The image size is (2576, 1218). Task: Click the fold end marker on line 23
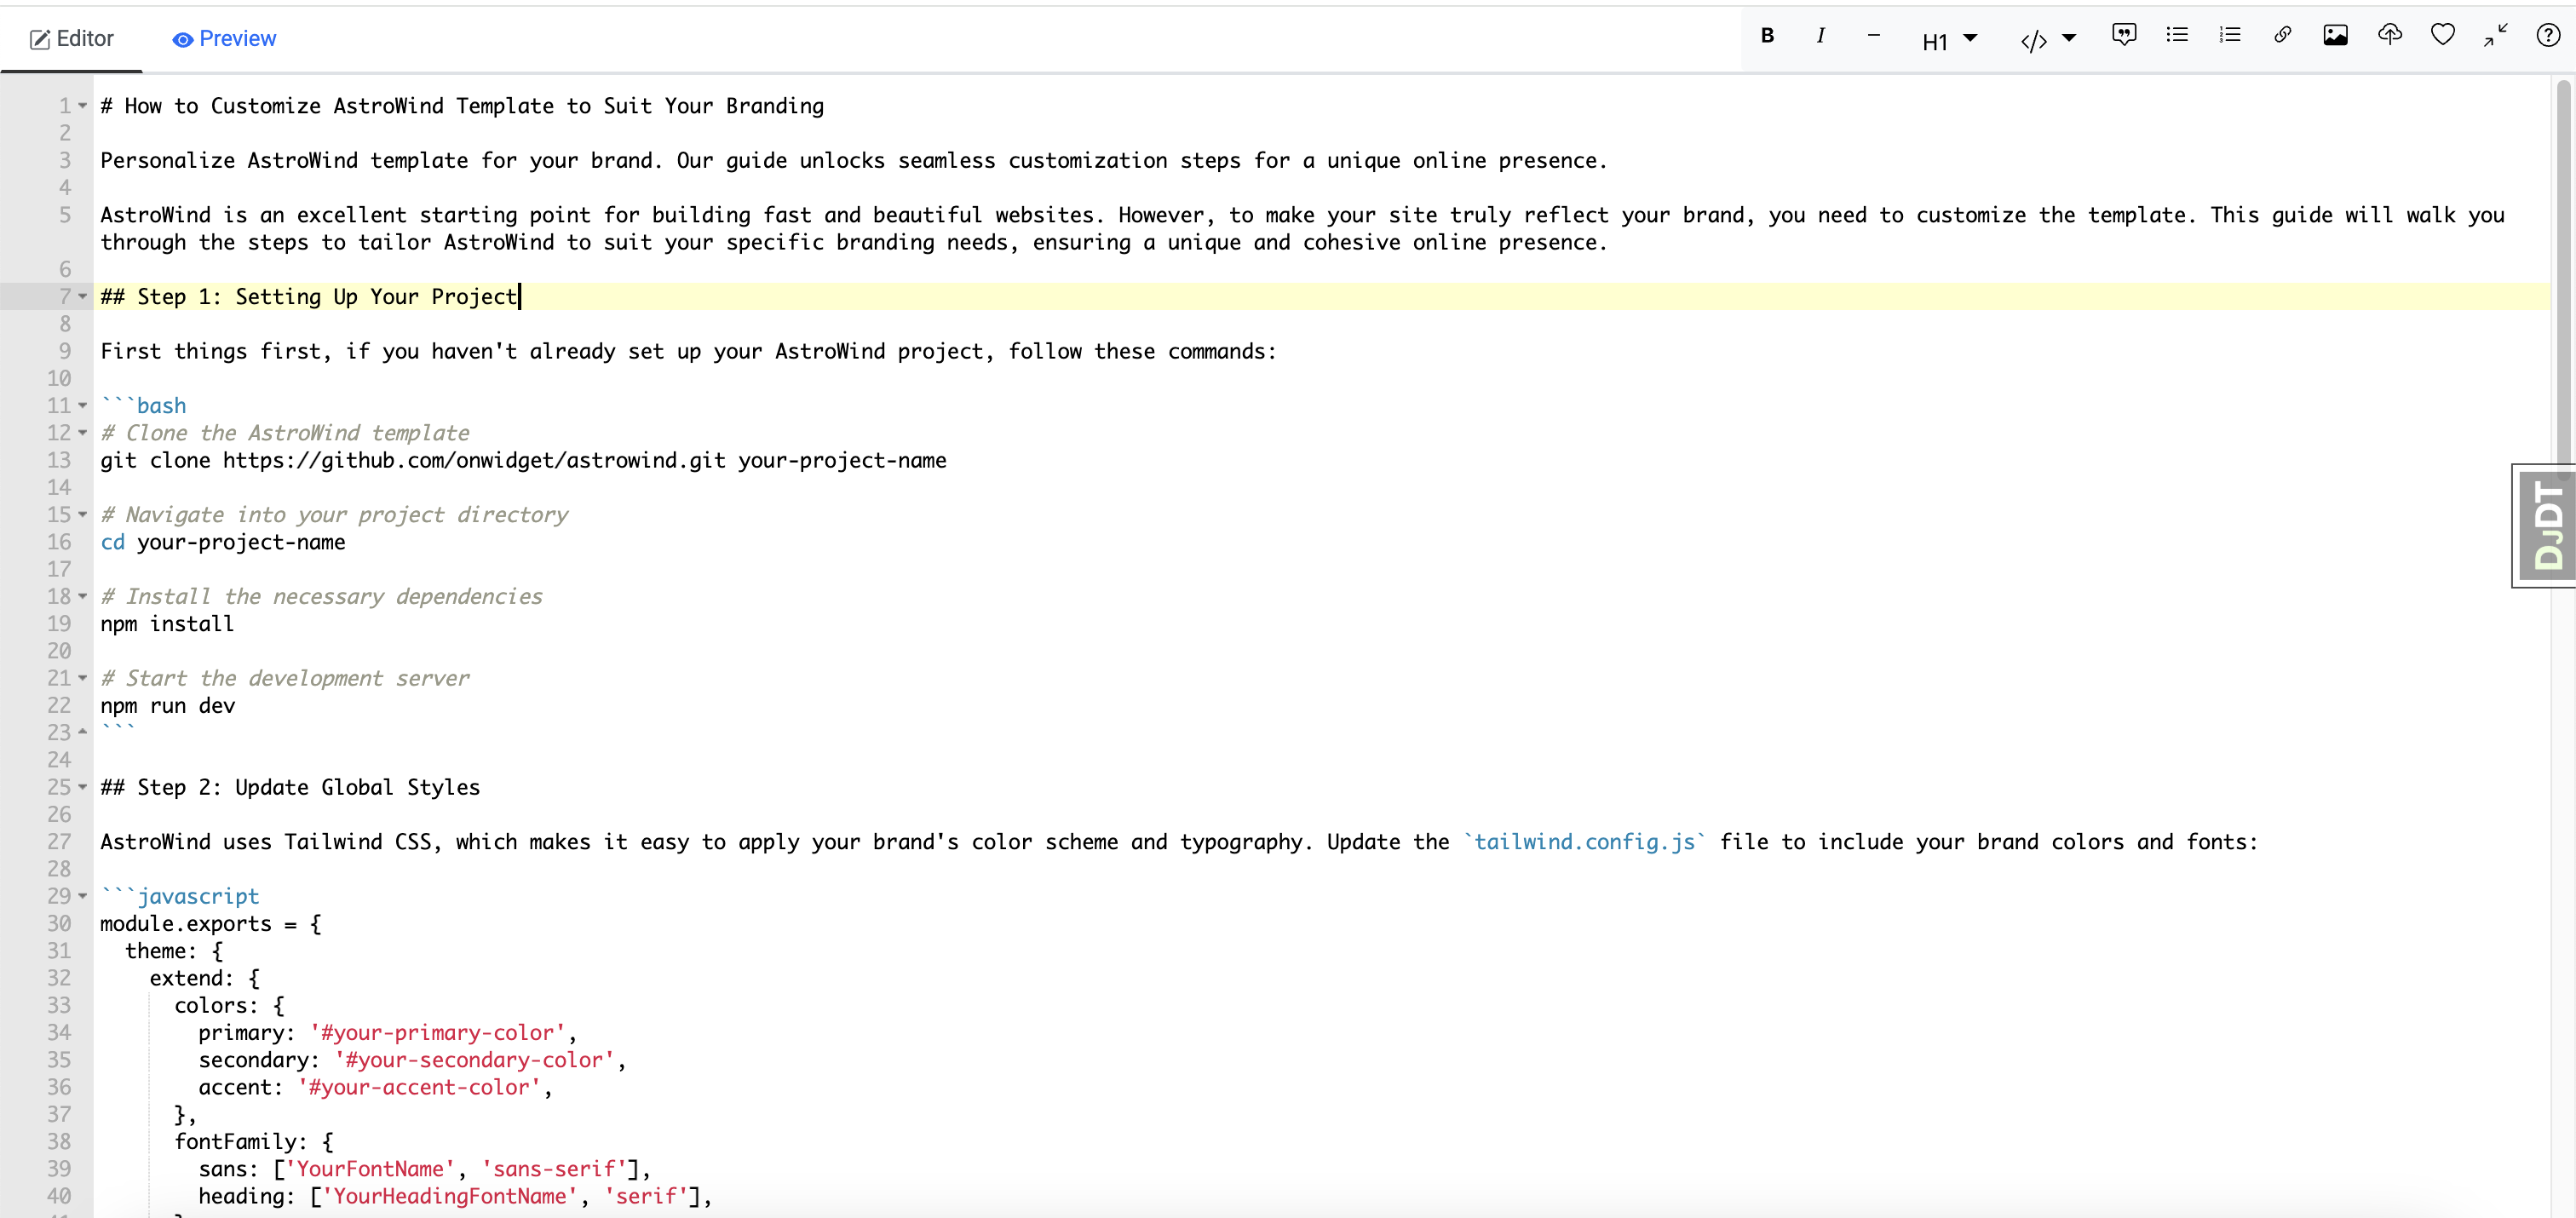point(83,733)
